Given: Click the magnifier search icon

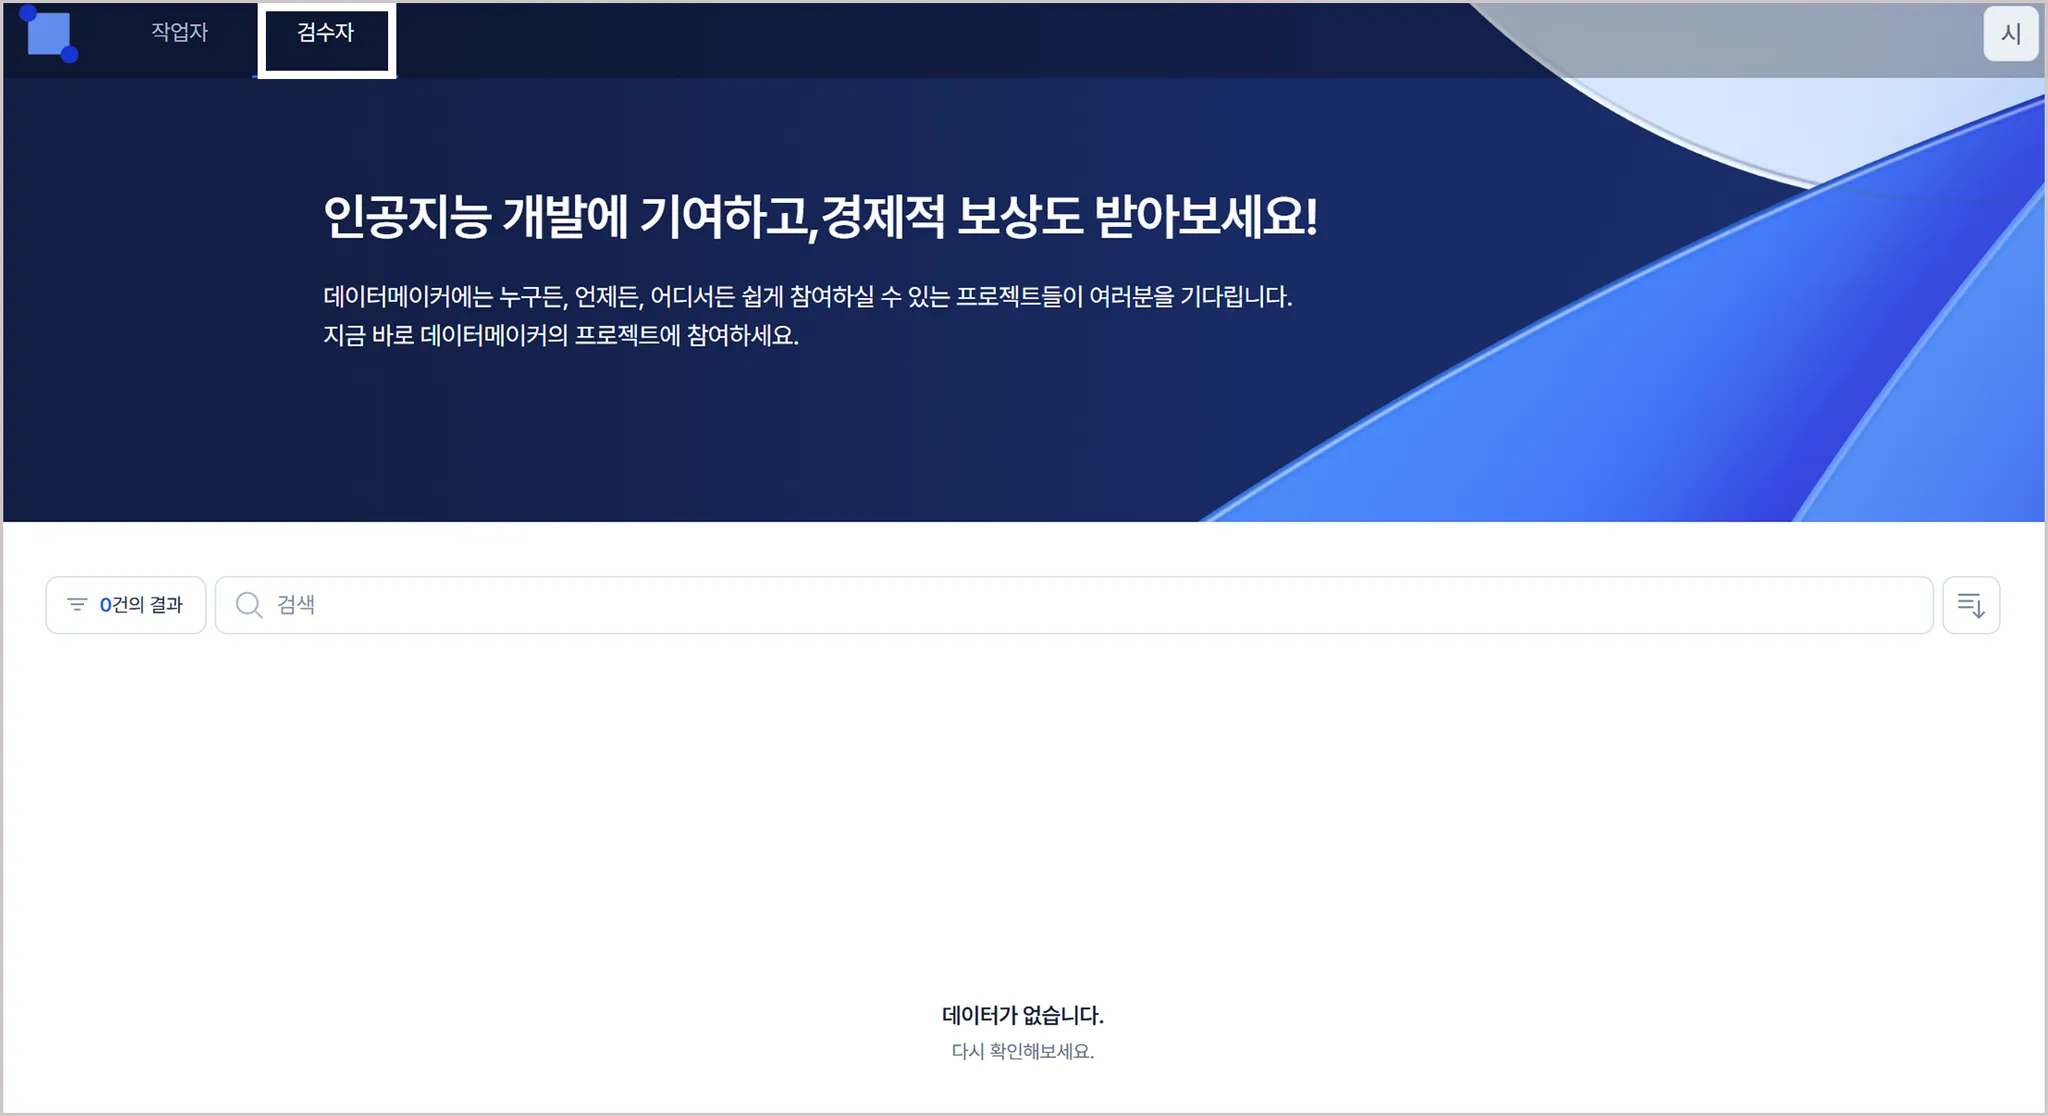Looking at the screenshot, I should pyautogui.click(x=248, y=605).
